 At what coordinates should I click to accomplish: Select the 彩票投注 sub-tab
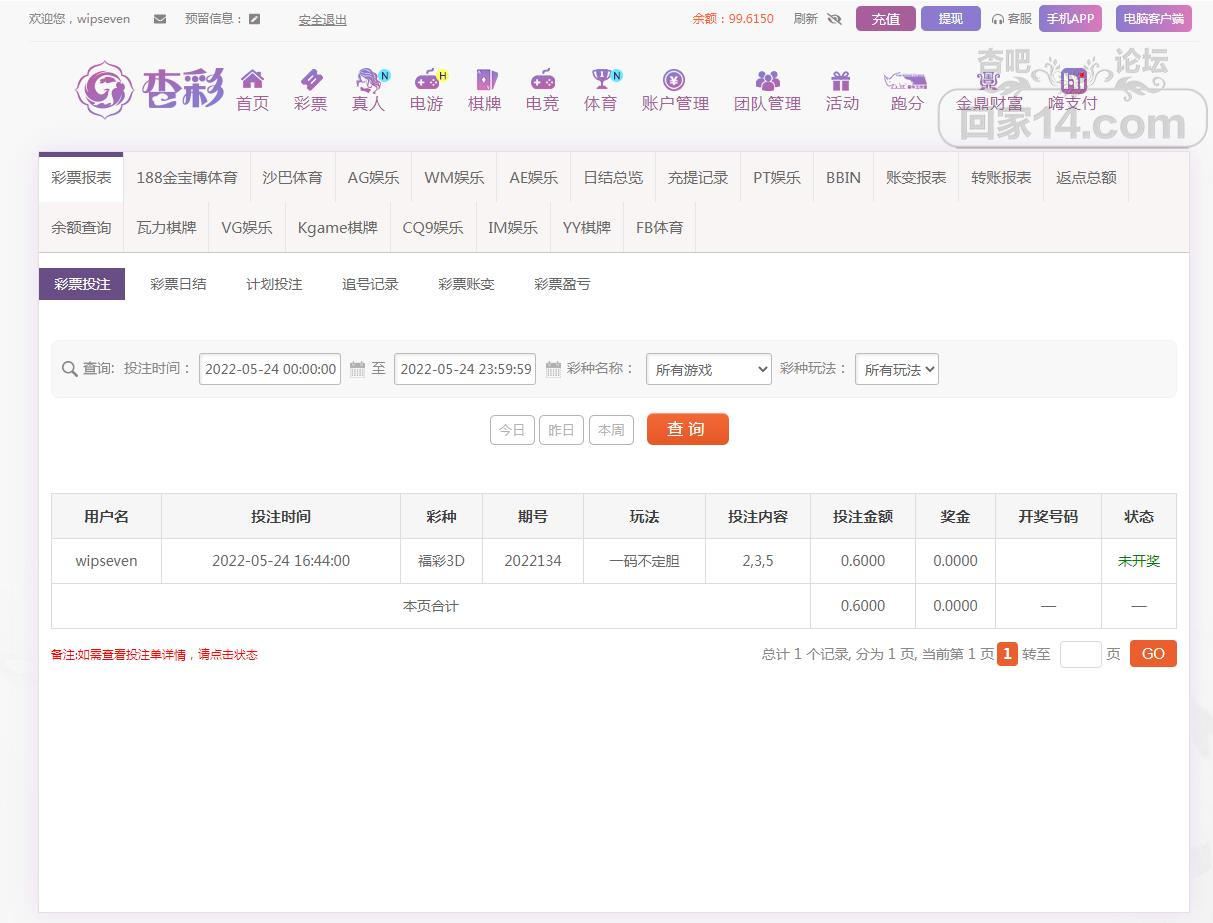pyautogui.click(x=82, y=284)
